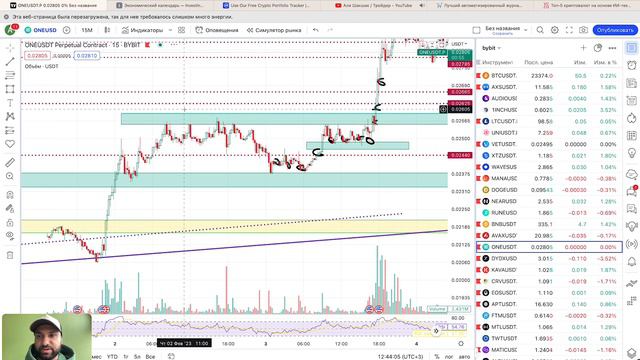Click the heart icons tool
Image resolution: width=640 pixels, height=360 pixels.
10,144
